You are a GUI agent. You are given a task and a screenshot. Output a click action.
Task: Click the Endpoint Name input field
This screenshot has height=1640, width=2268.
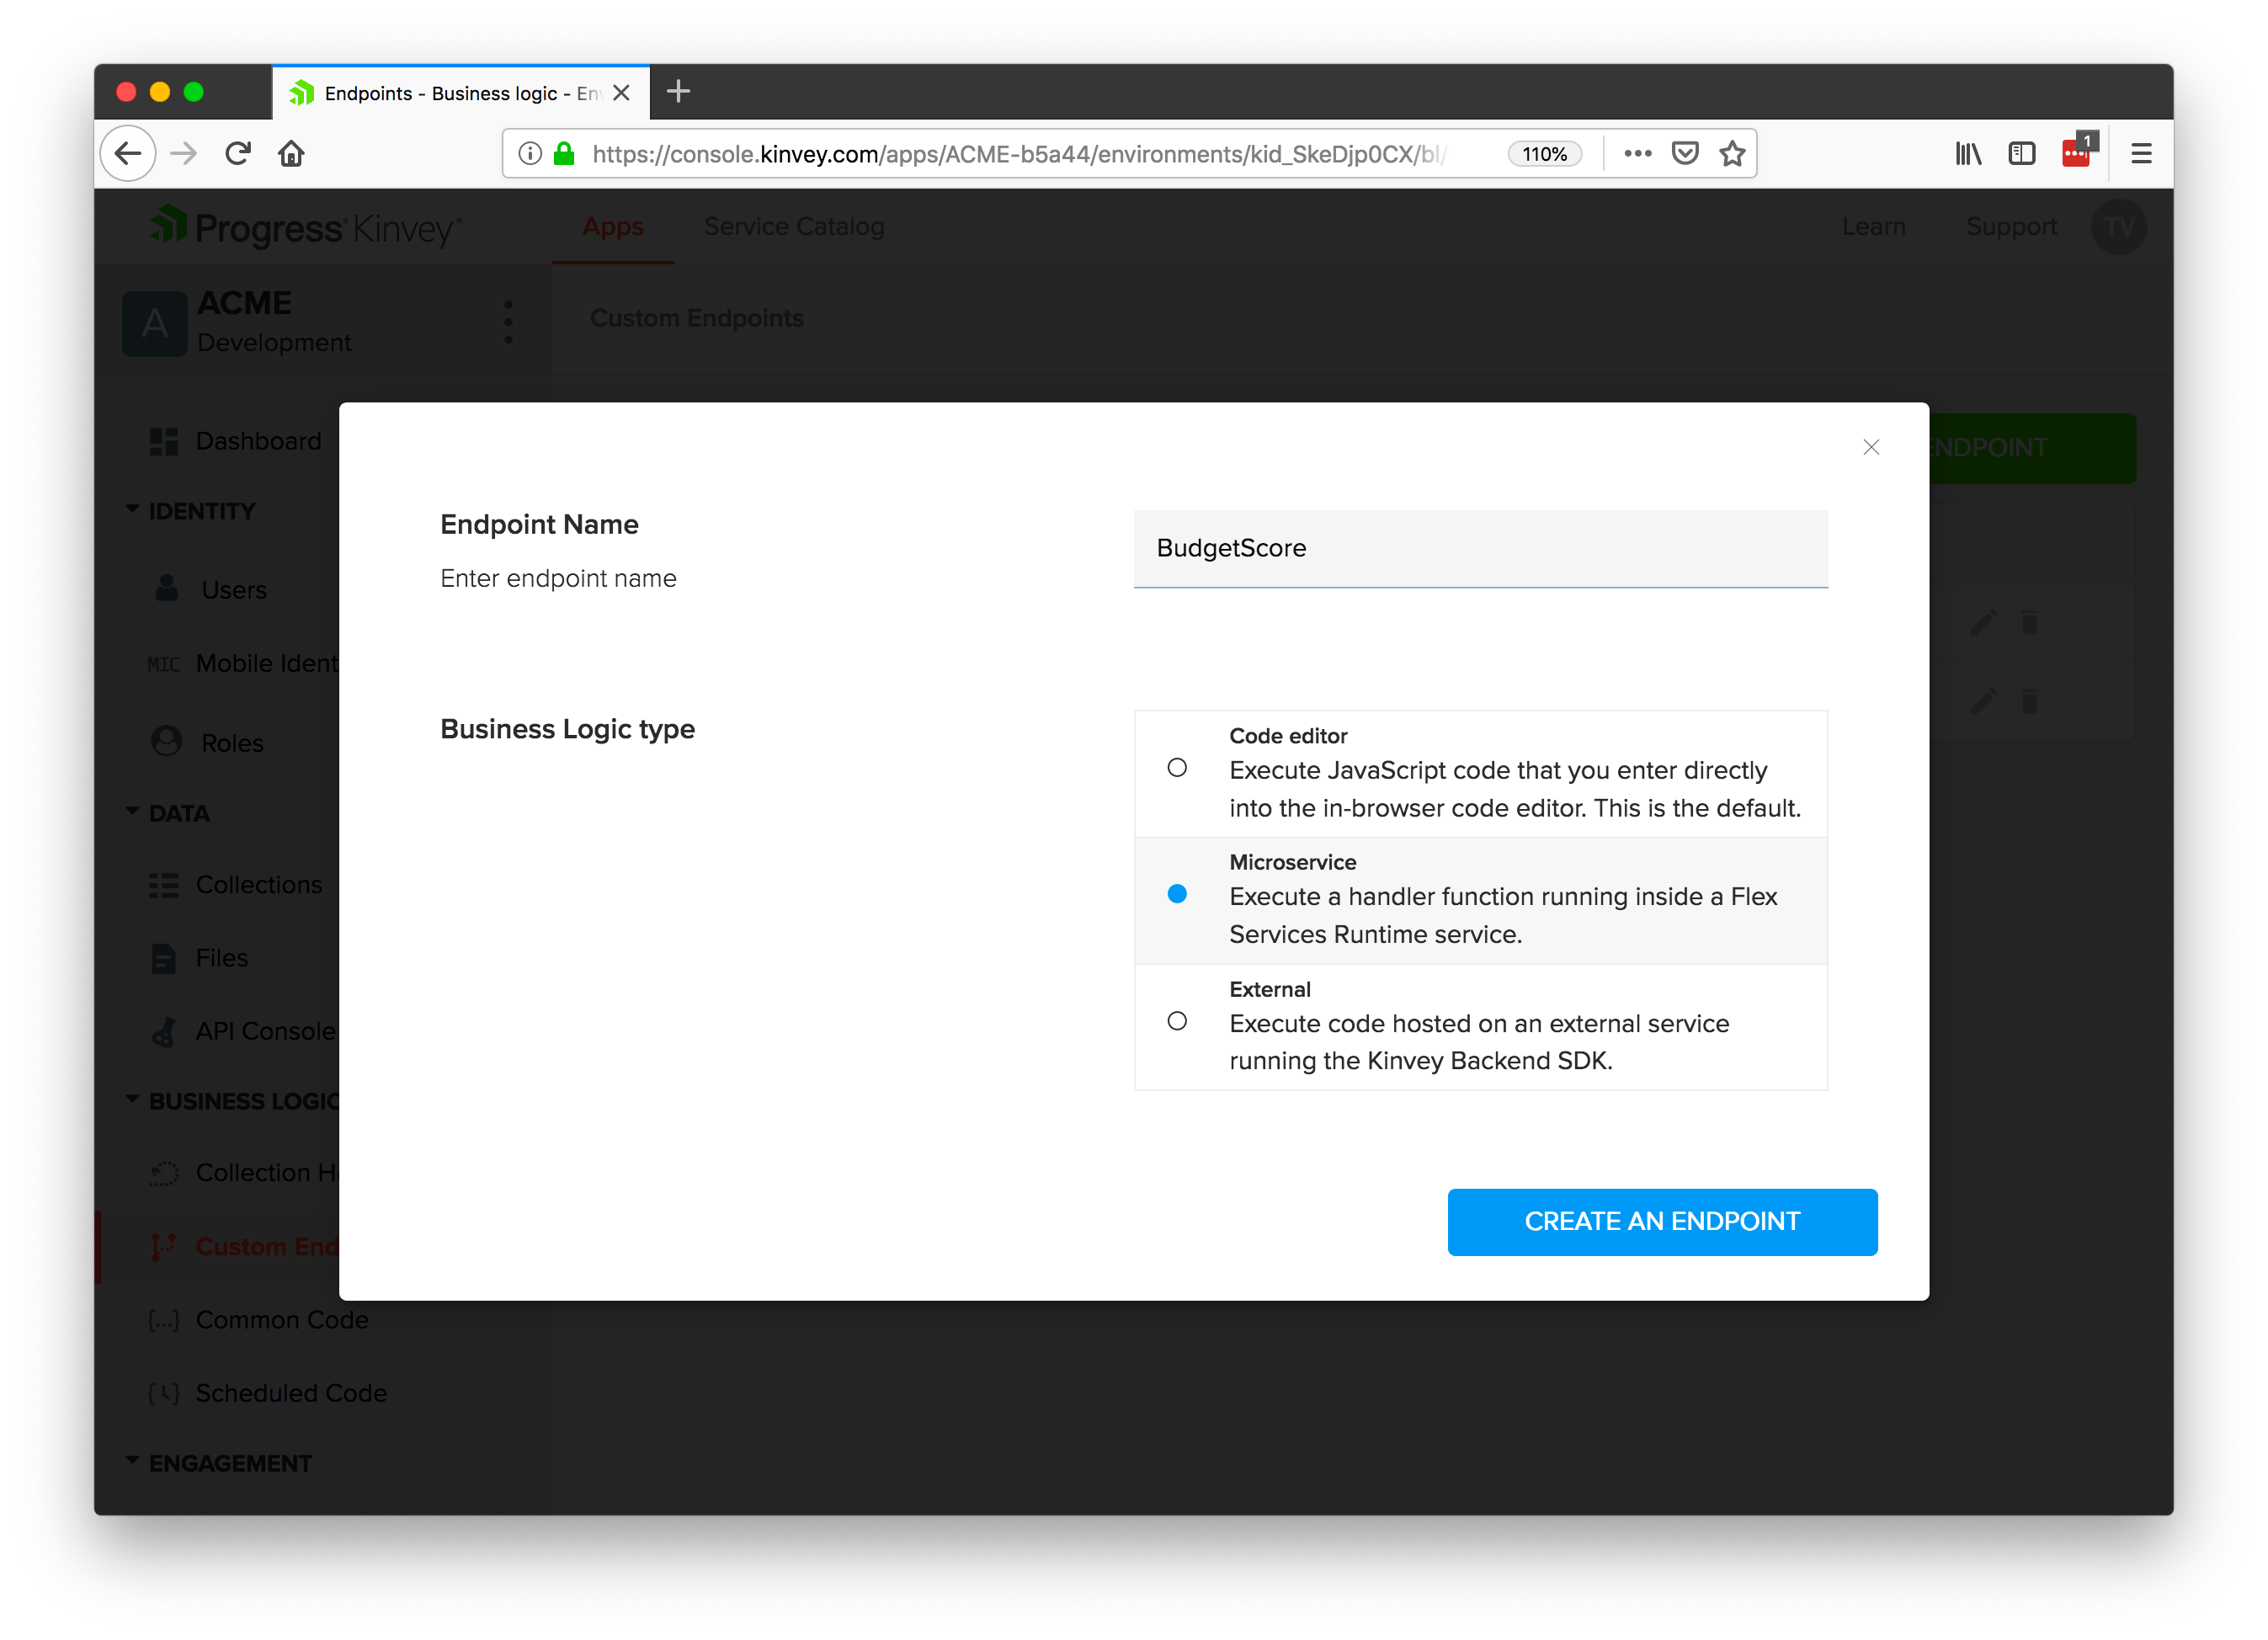tap(1480, 548)
